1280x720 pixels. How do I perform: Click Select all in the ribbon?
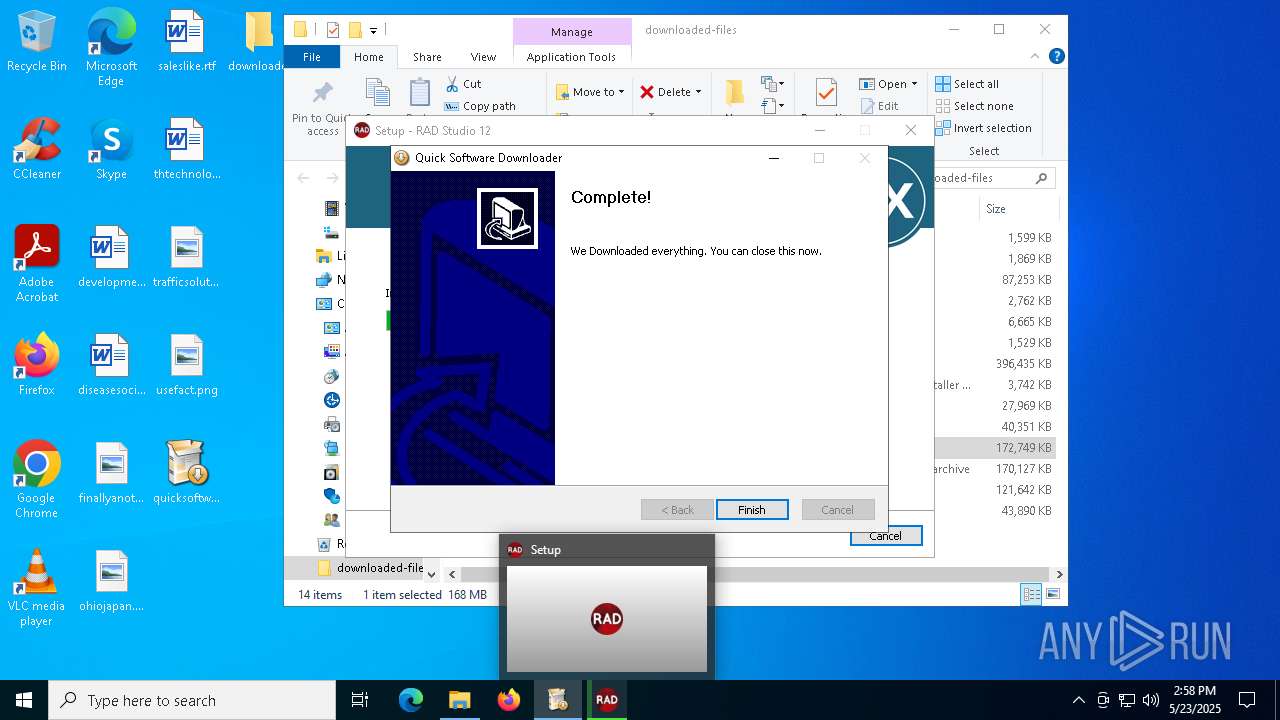967,84
